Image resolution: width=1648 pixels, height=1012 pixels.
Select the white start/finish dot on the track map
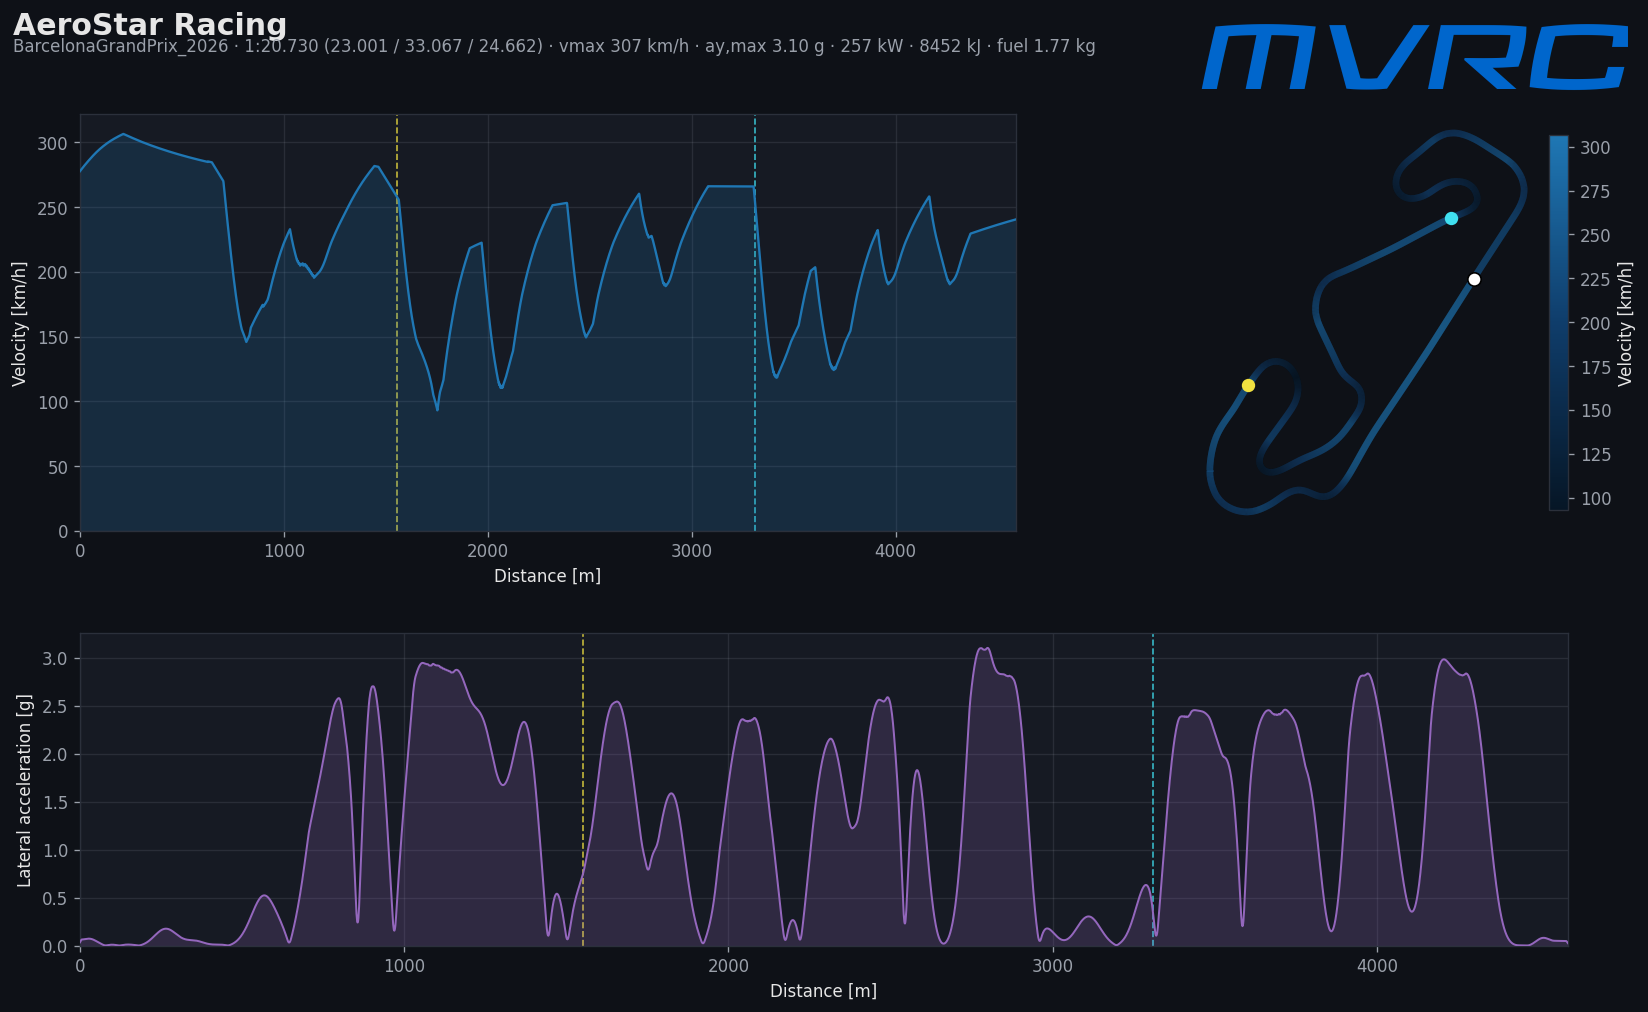pos(1474,280)
